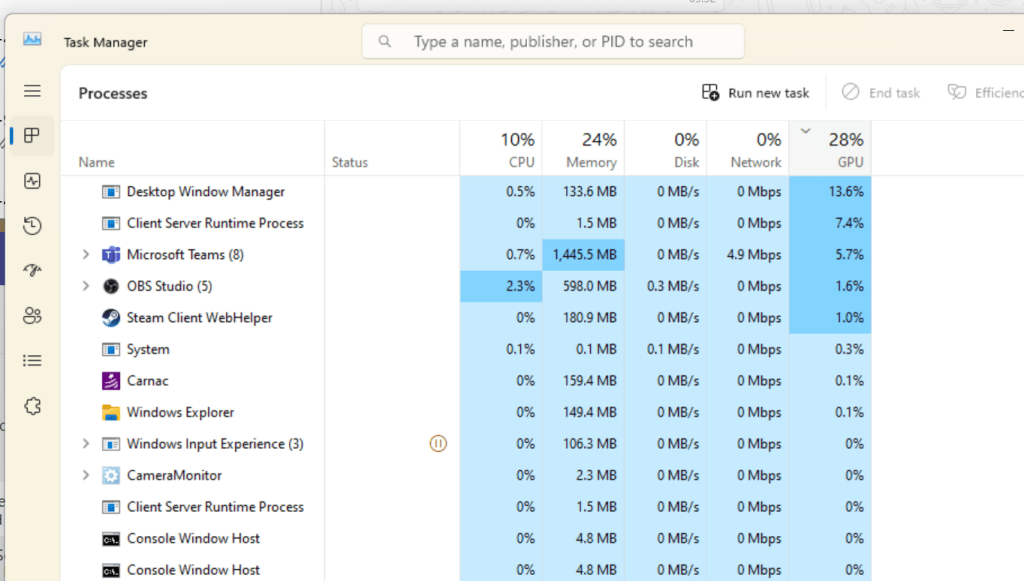1024x581 pixels.
Task: Sort processes by GPU 28% header
Action: 830,149
